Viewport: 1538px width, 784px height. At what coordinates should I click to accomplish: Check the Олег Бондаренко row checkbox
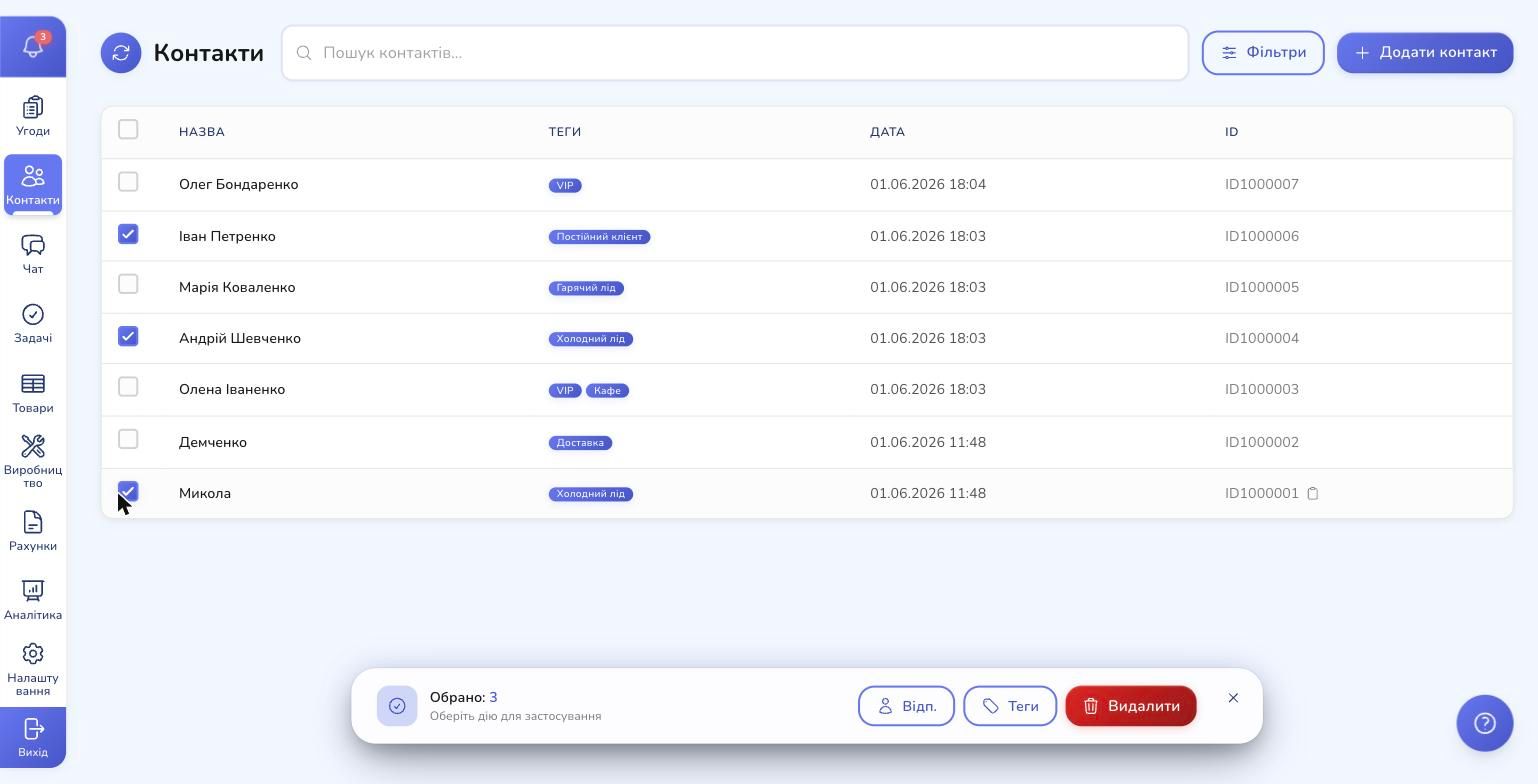point(128,182)
